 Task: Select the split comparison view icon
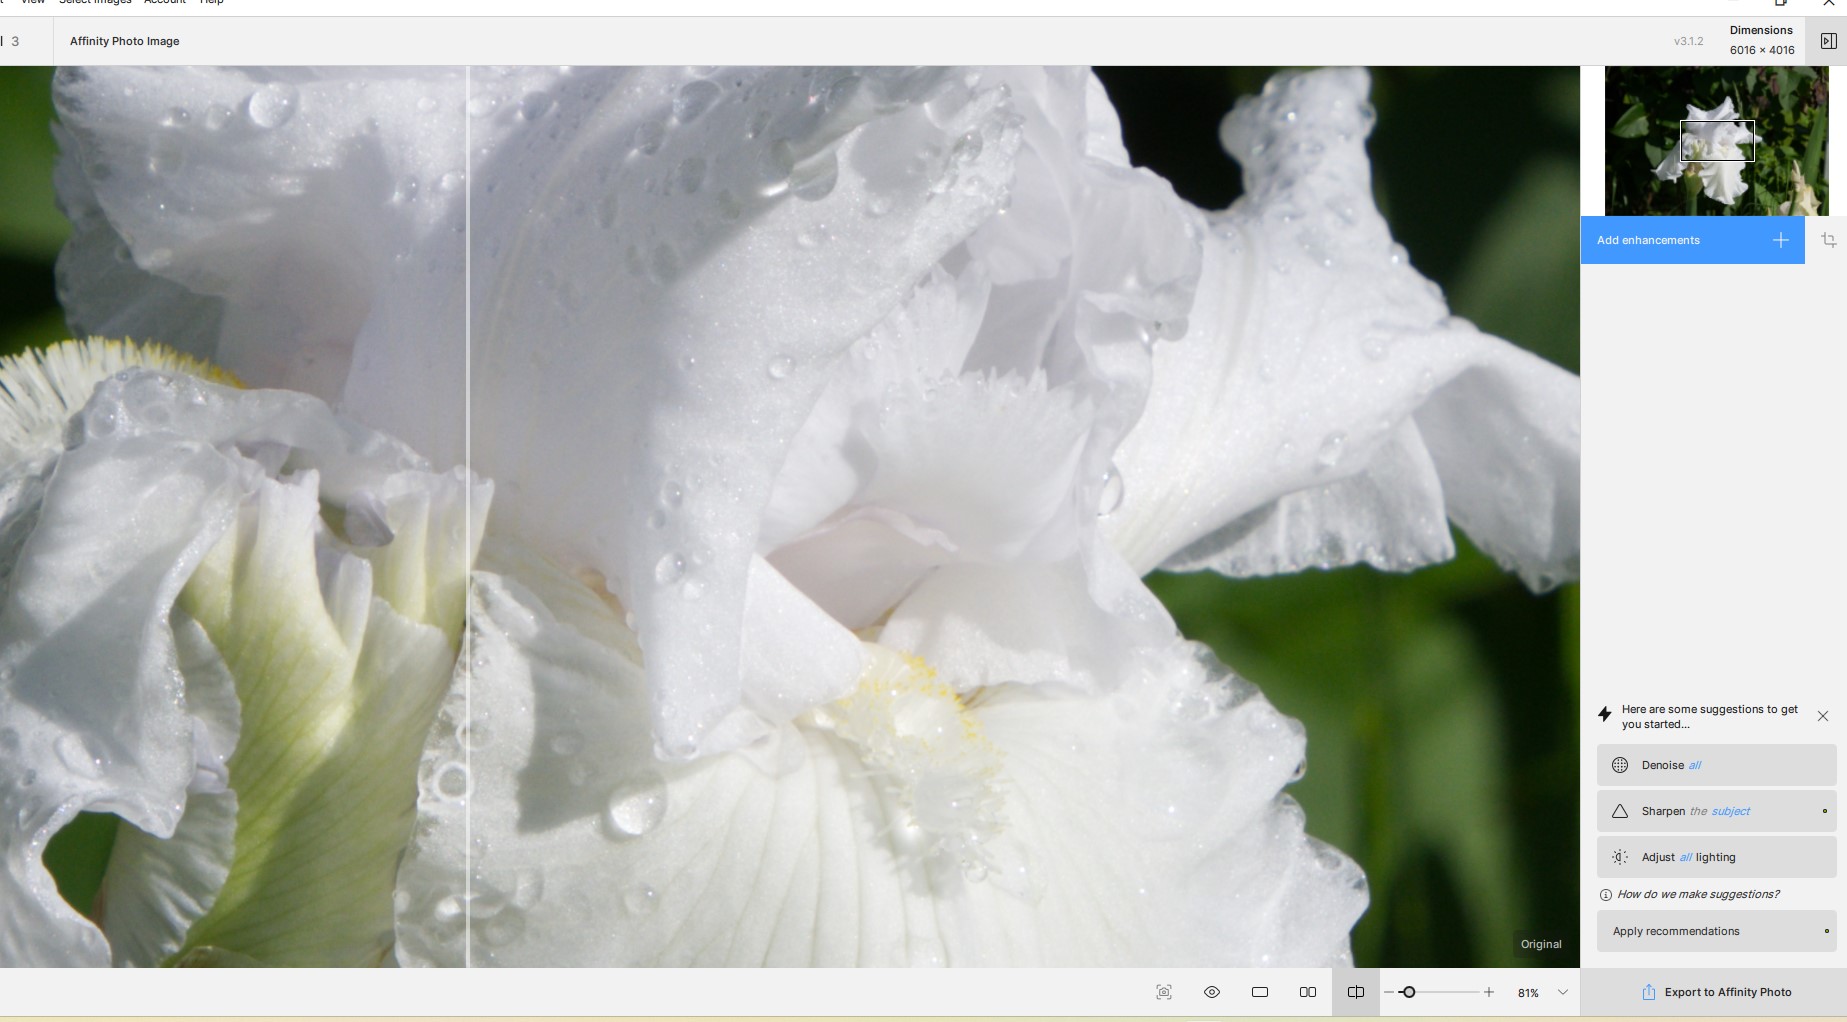1355,992
